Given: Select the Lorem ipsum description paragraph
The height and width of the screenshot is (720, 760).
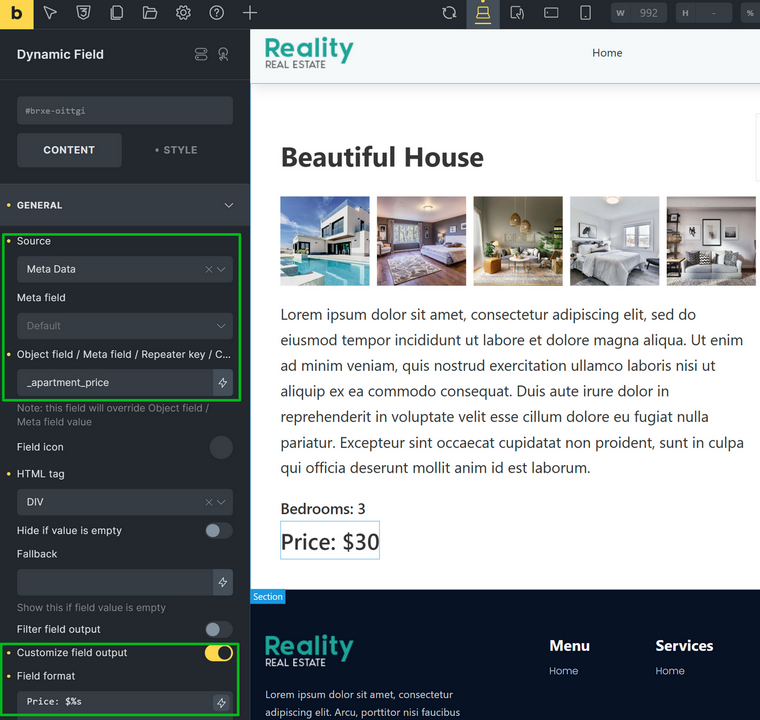Looking at the screenshot, I should coord(512,392).
